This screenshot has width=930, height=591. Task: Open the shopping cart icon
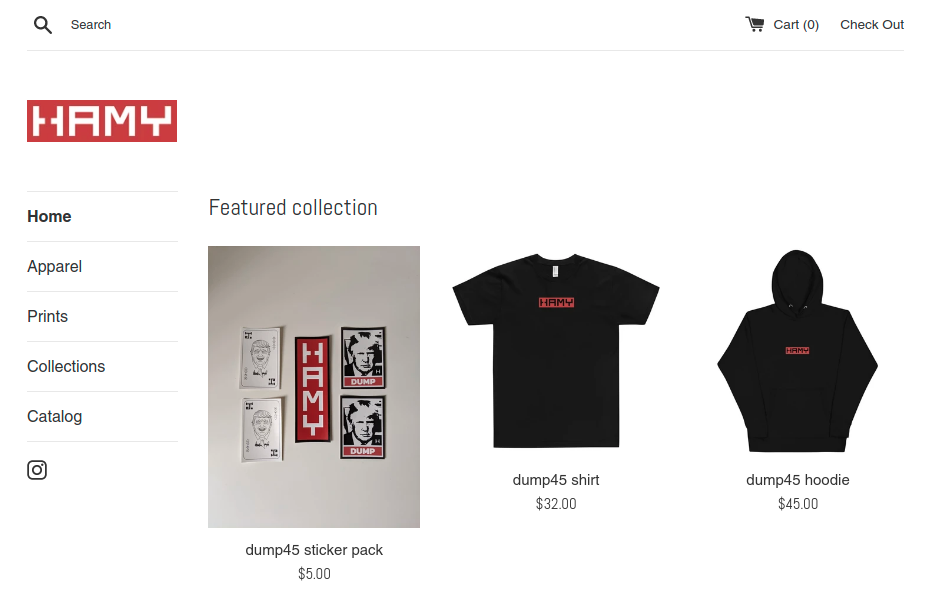point(754,24)
